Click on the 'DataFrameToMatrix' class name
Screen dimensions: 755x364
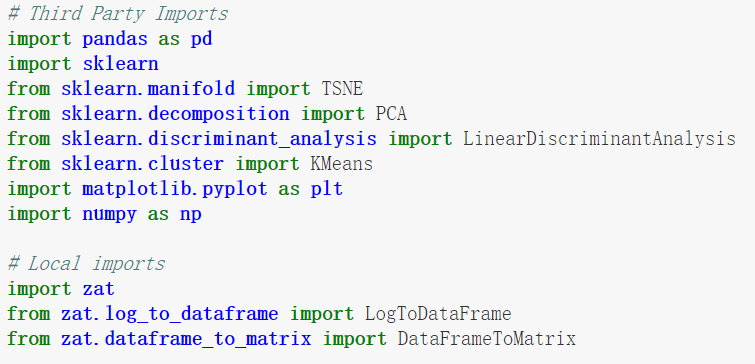pos(487,339)
